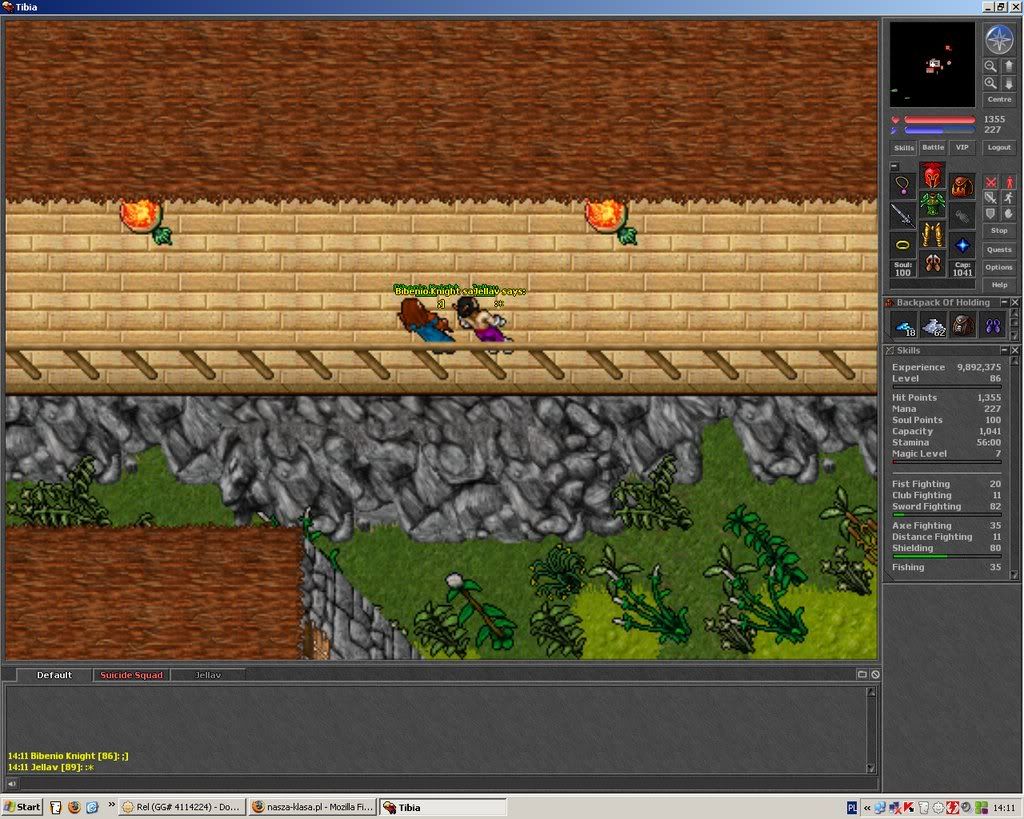1024x819 pixels.
Task: Move minimap view one floor up
Action: tap(1008, 66)
